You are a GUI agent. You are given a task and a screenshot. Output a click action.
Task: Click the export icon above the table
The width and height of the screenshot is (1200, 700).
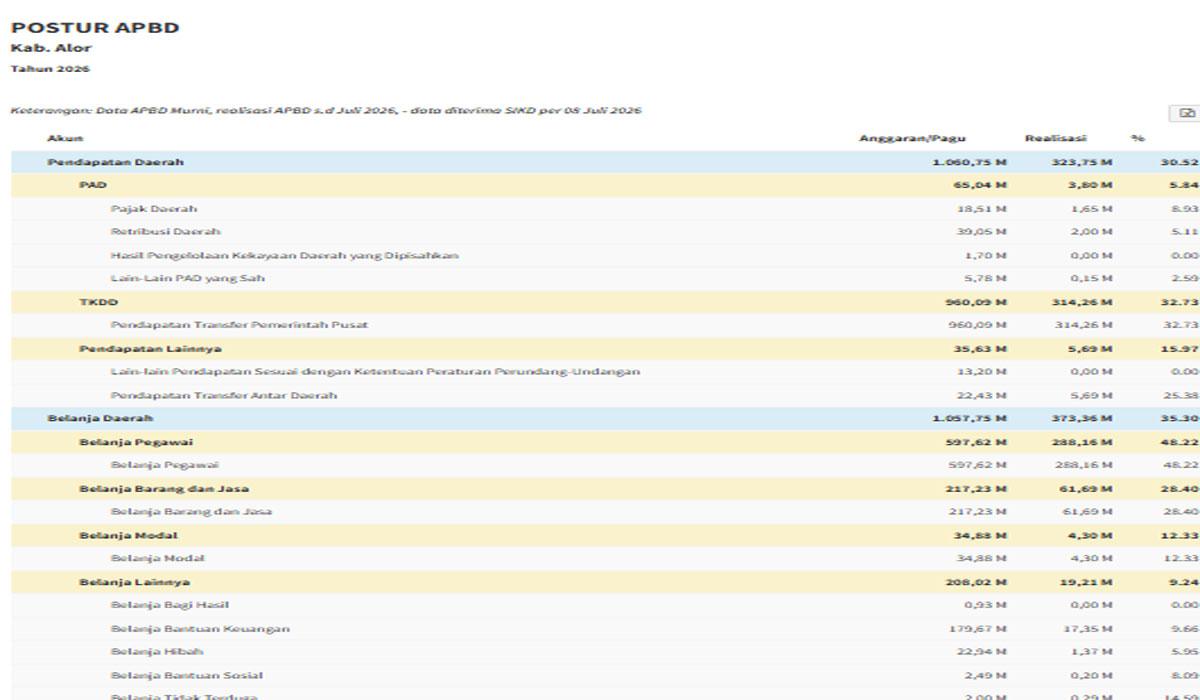coord(1187,114)
